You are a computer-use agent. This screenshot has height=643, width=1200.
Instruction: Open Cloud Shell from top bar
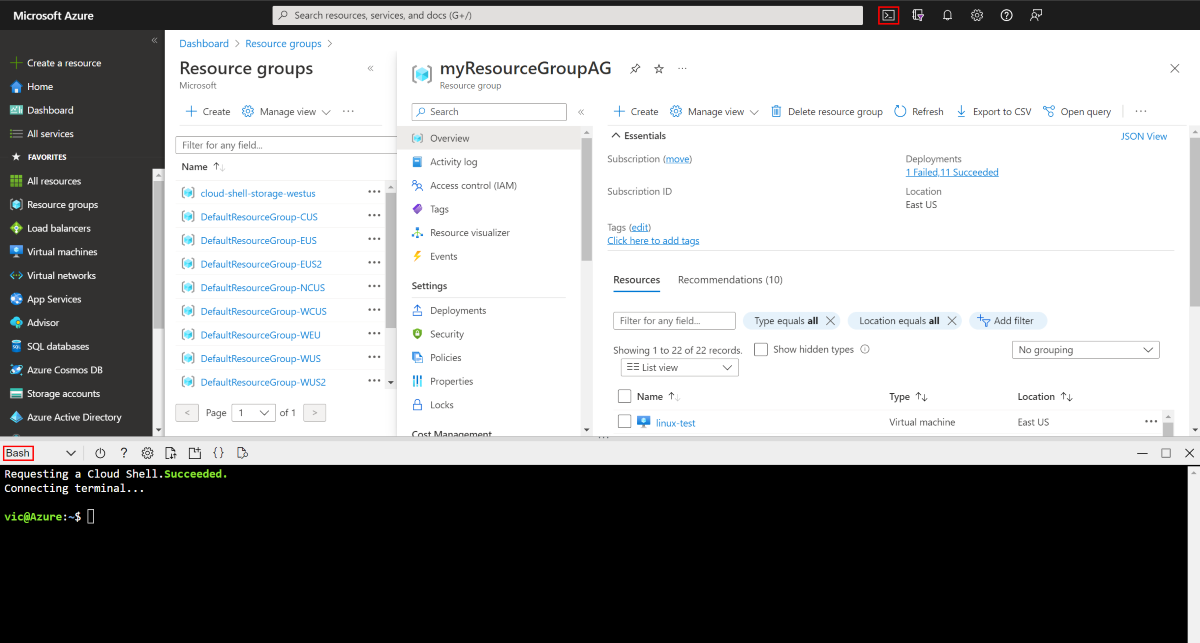pyautogui.click(x=888, y=15)
